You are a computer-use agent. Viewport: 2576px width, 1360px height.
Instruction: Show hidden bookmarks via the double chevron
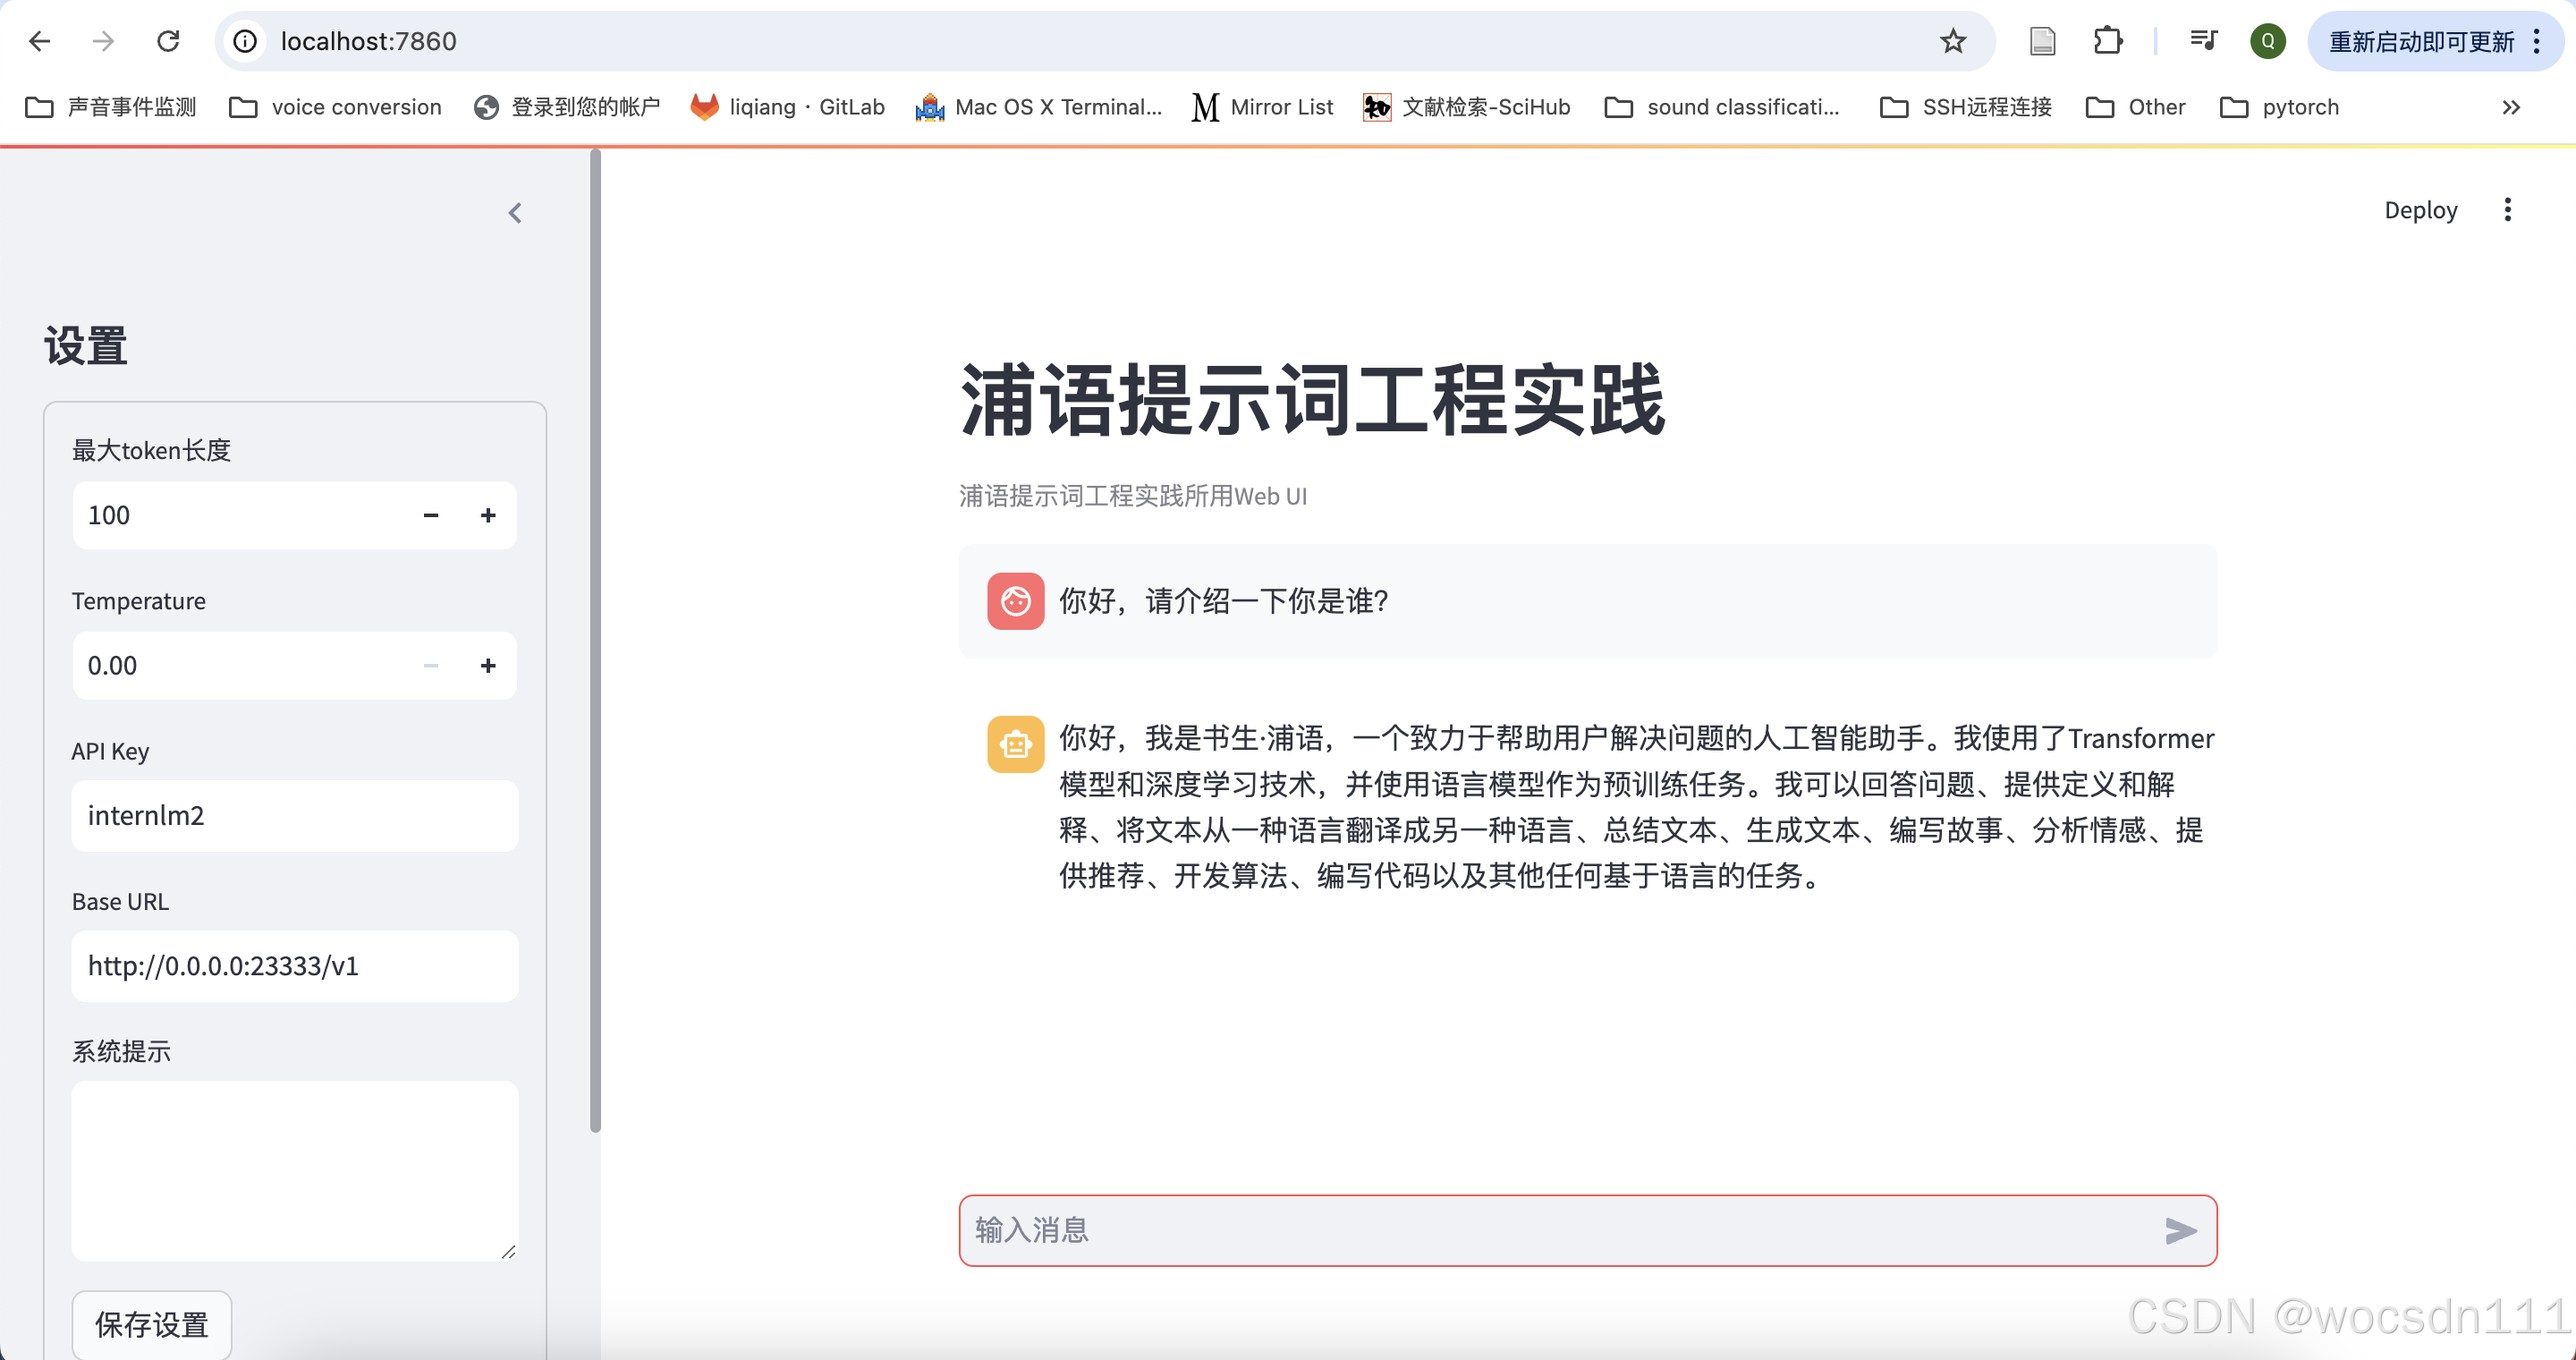2510,107
